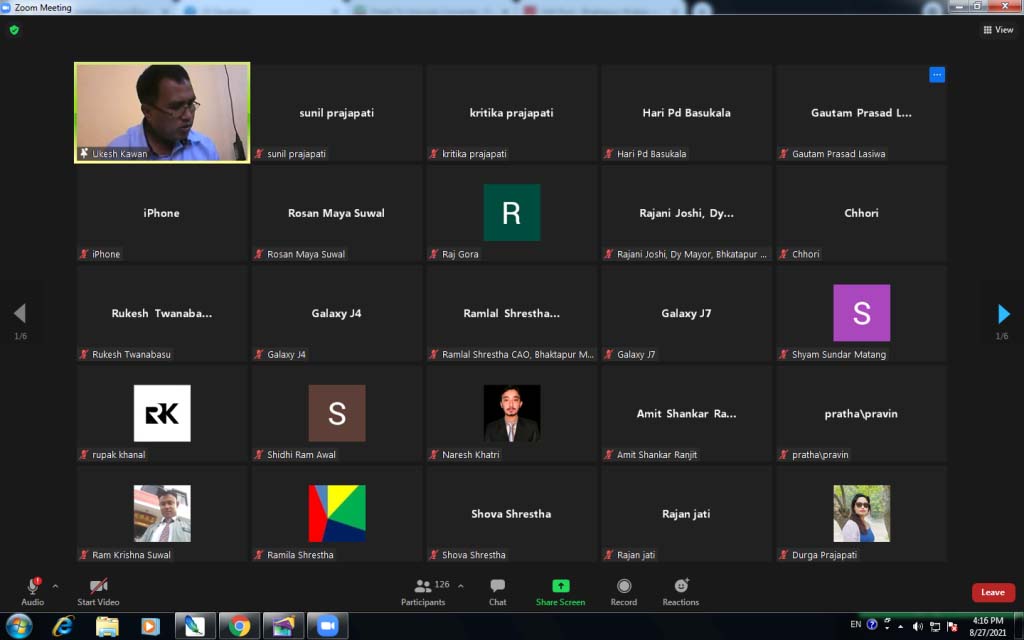The image size is (1024, 640).
Task: Click the Windows Start button
Action: click(x=18, y=626)
